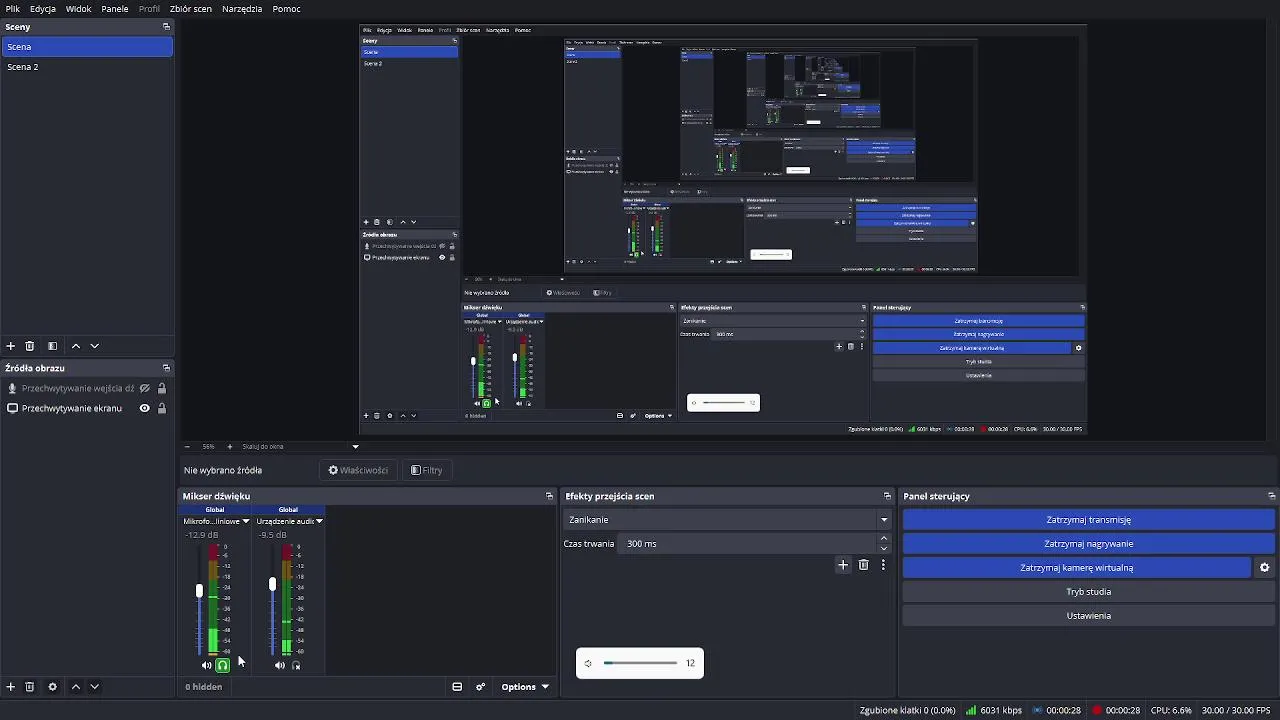Delete the selected scene using the Sceny trash icon
Image resolution: width=1280 pixels, height=720 pixels.
[x=30, y=346]
